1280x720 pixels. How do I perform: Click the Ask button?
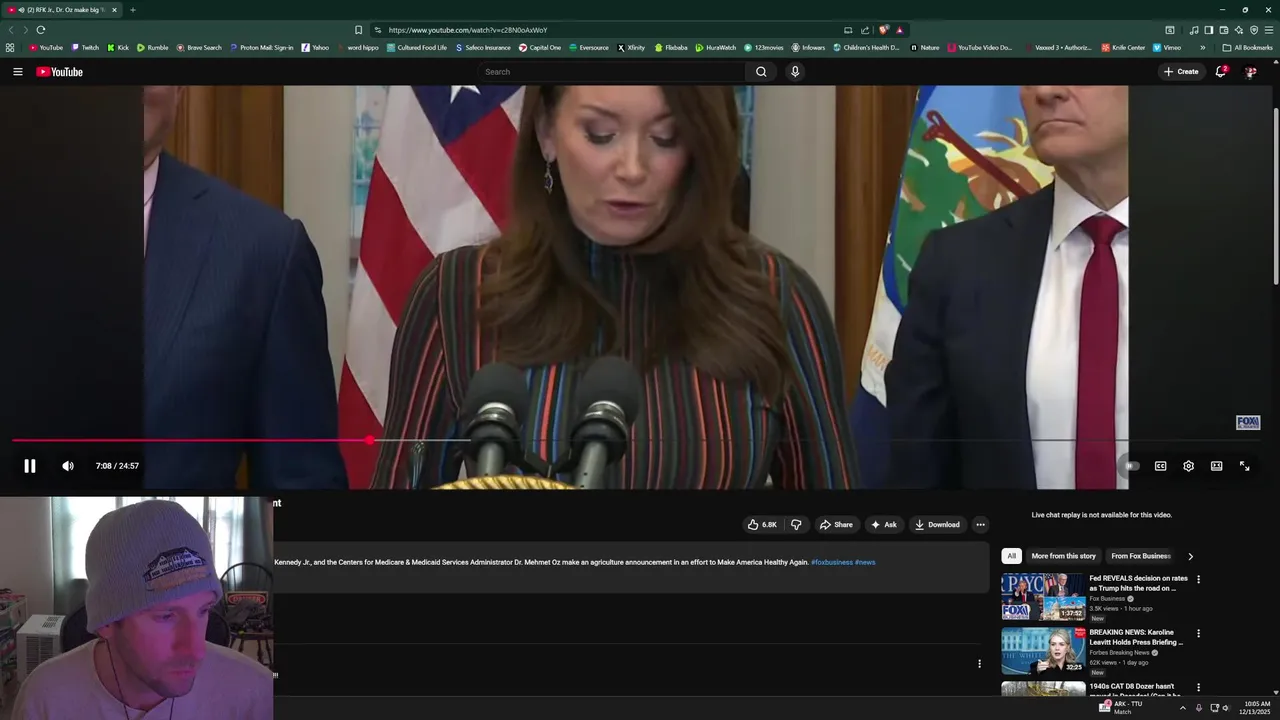coord(883,525)
